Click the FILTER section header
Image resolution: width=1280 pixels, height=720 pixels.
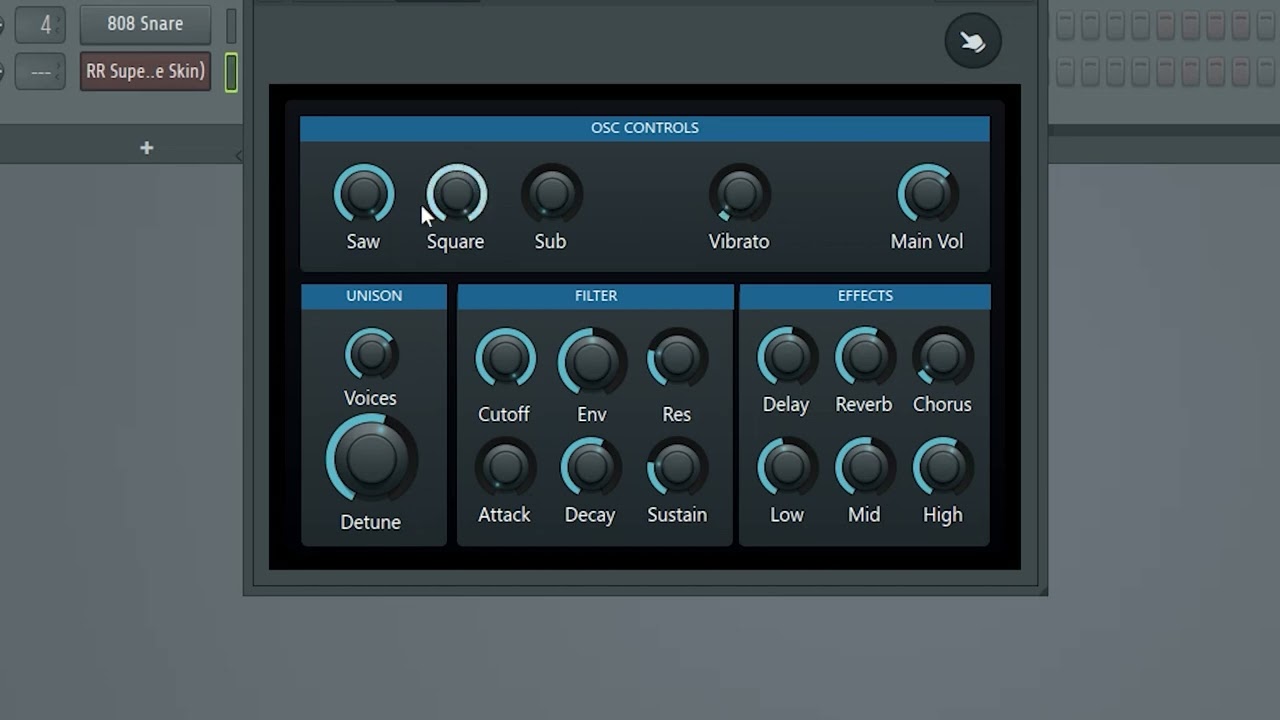click(596, 296)
